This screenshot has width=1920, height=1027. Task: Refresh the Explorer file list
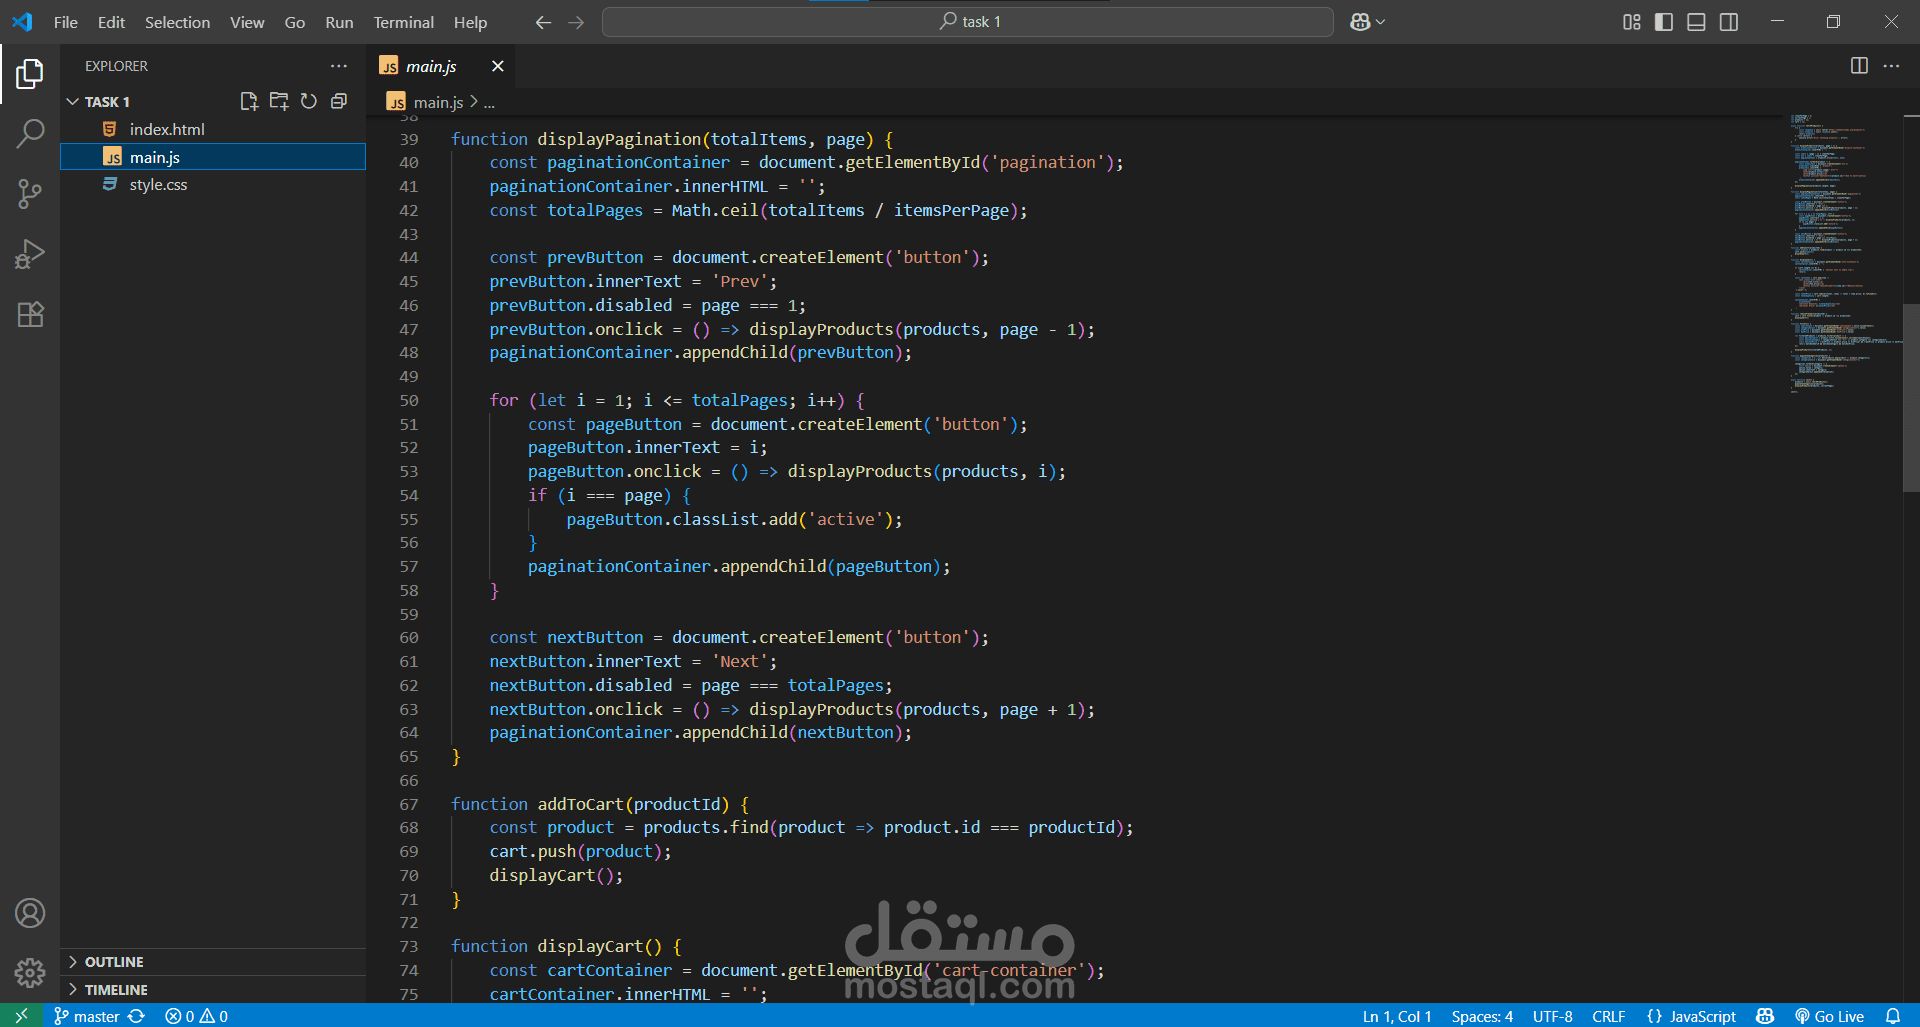click(x=309, y=101)
